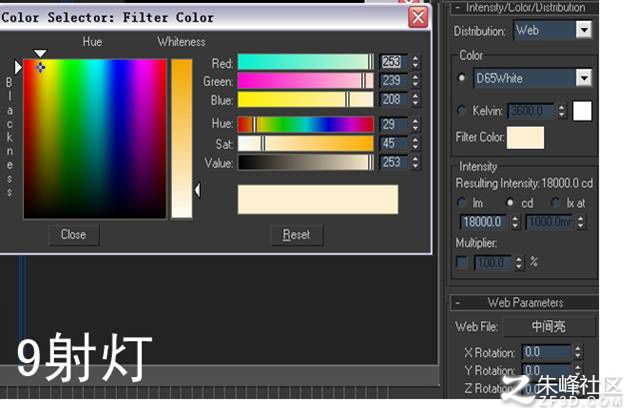Click the X Rotation field
Screen dimensions: 634x417
[546, 352]
